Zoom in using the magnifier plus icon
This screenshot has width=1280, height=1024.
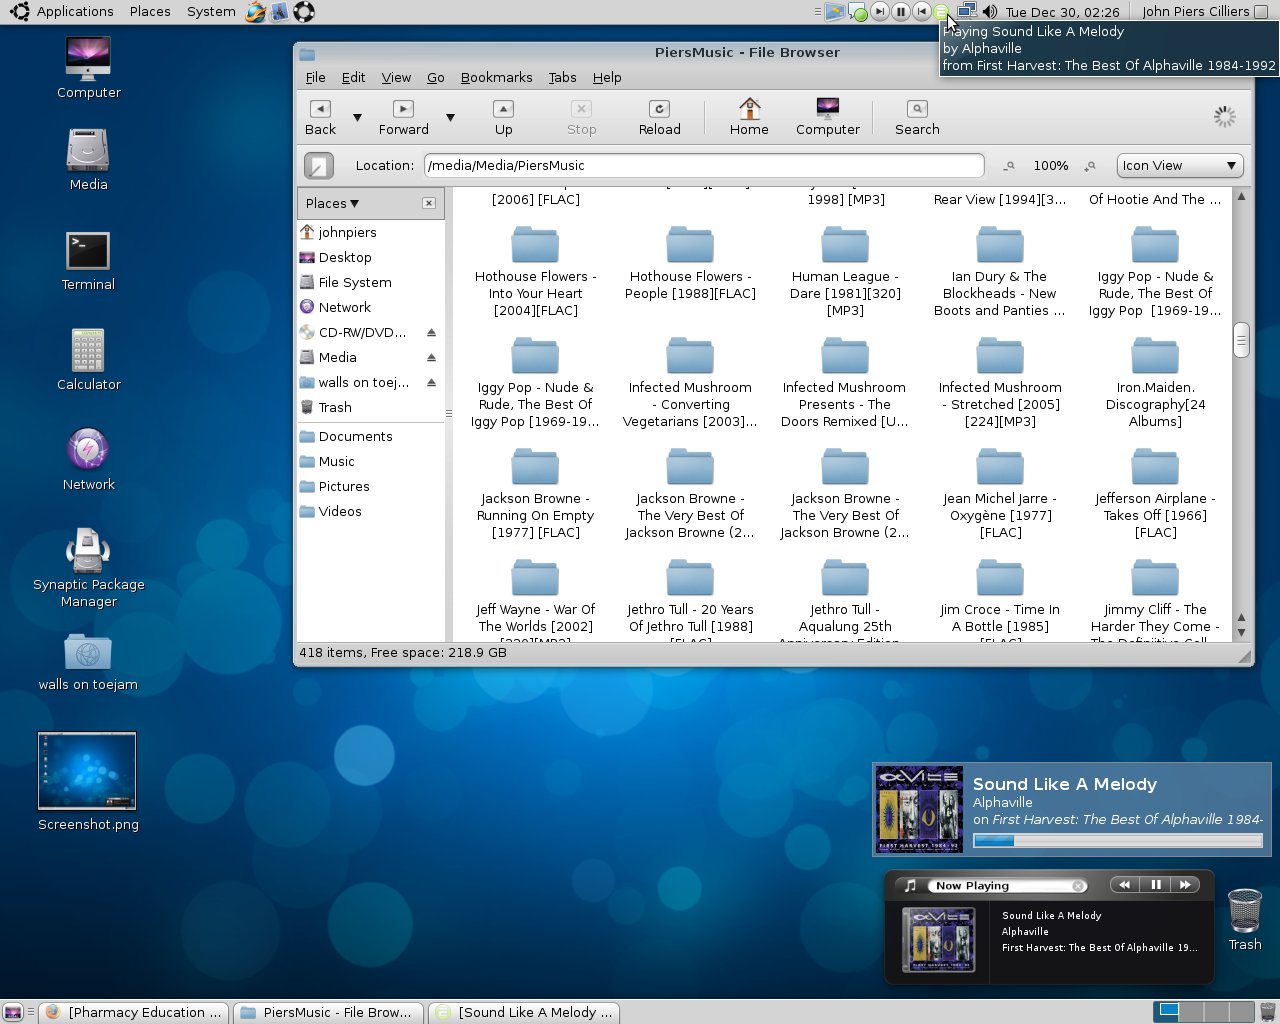[x=1091, y=166]
